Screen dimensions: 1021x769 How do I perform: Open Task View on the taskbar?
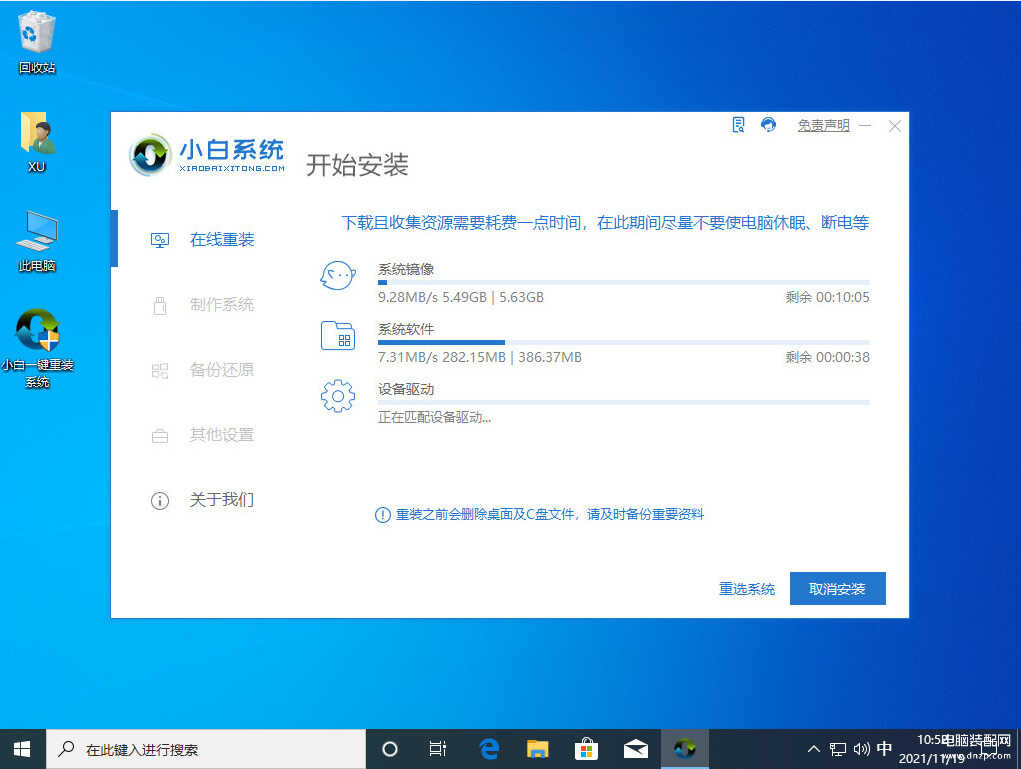click(438, 749)
